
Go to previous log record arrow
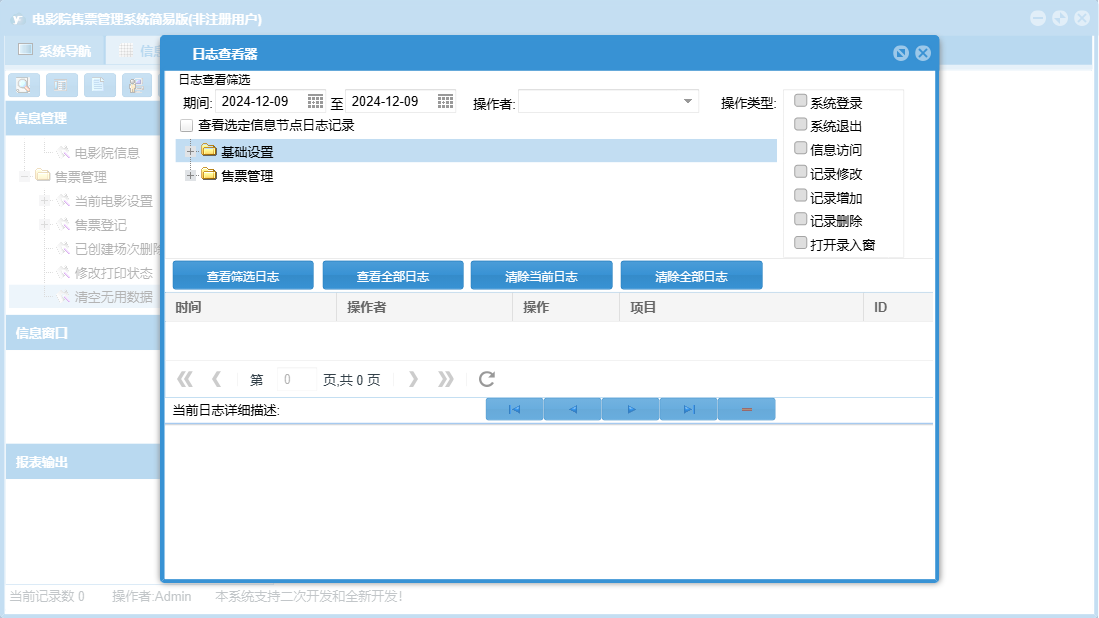click(572, 409)
